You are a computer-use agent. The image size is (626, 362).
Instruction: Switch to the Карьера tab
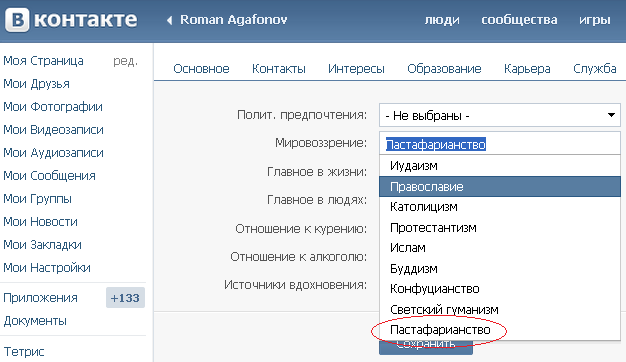coord(527,69)
